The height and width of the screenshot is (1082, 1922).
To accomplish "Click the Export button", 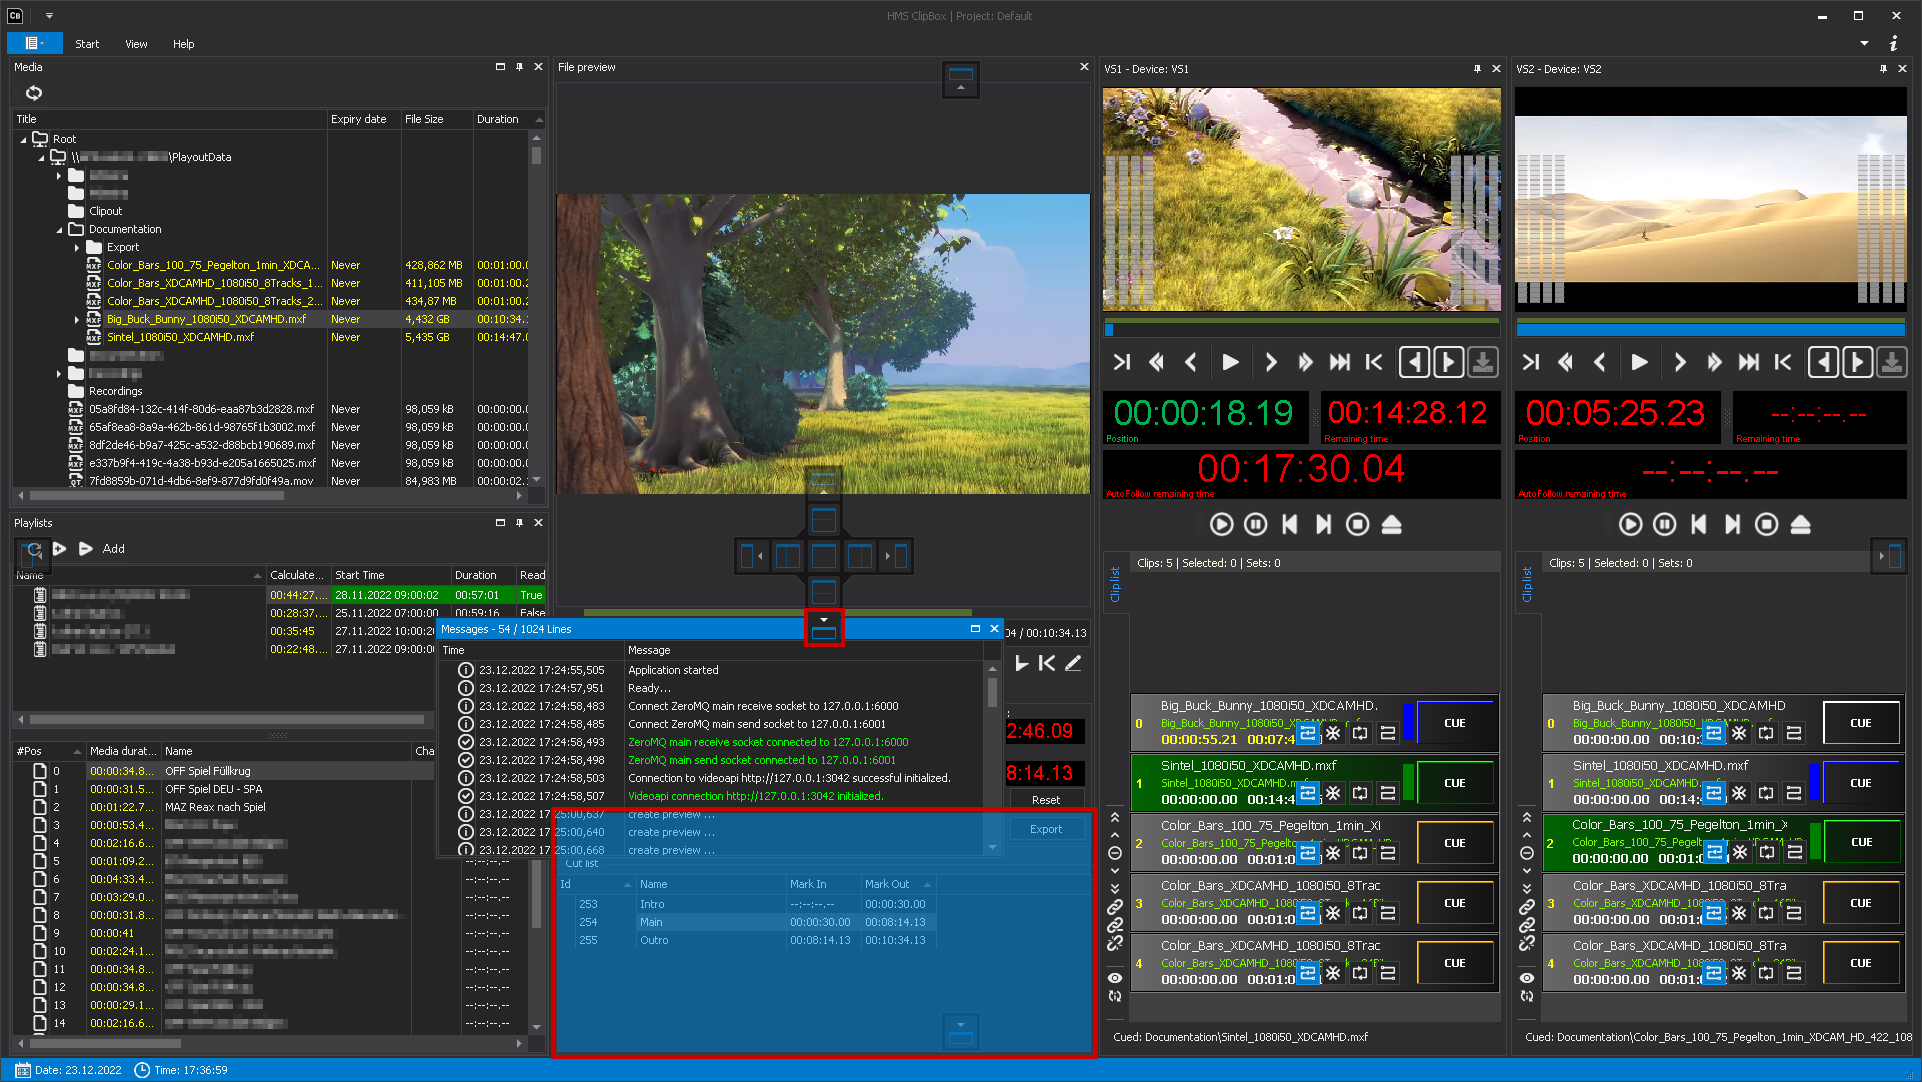I will 1046,829.
